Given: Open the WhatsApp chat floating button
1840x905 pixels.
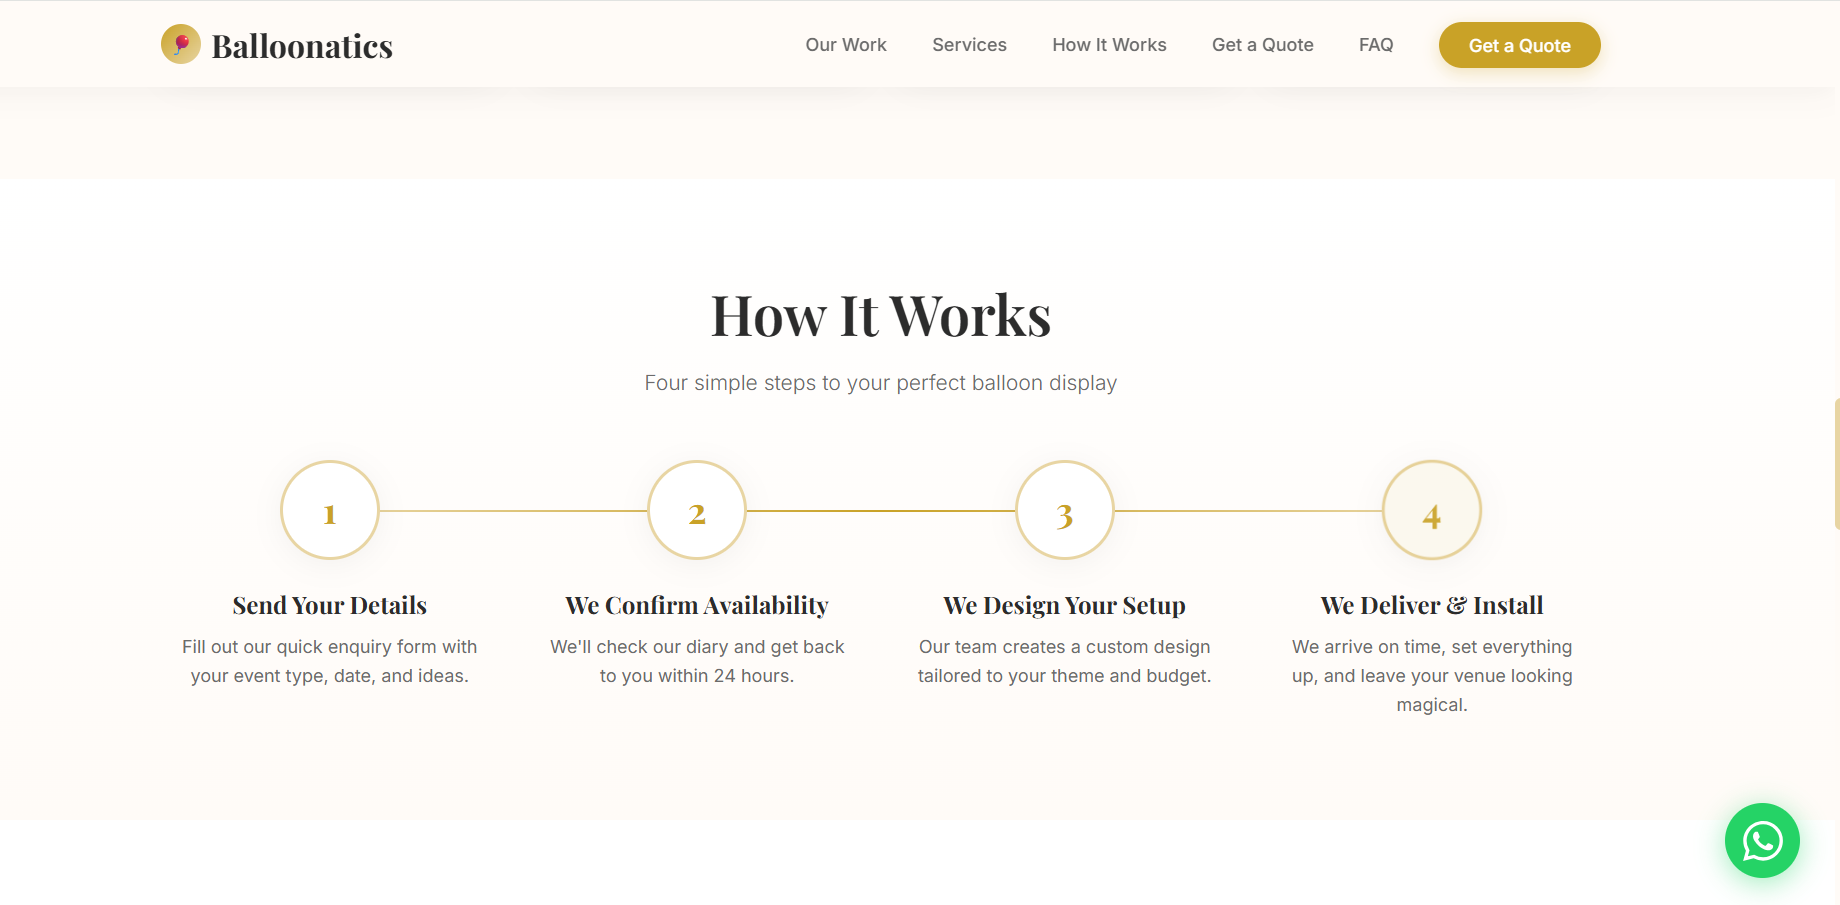Looking at the screenshot, I should [1762, 840].
